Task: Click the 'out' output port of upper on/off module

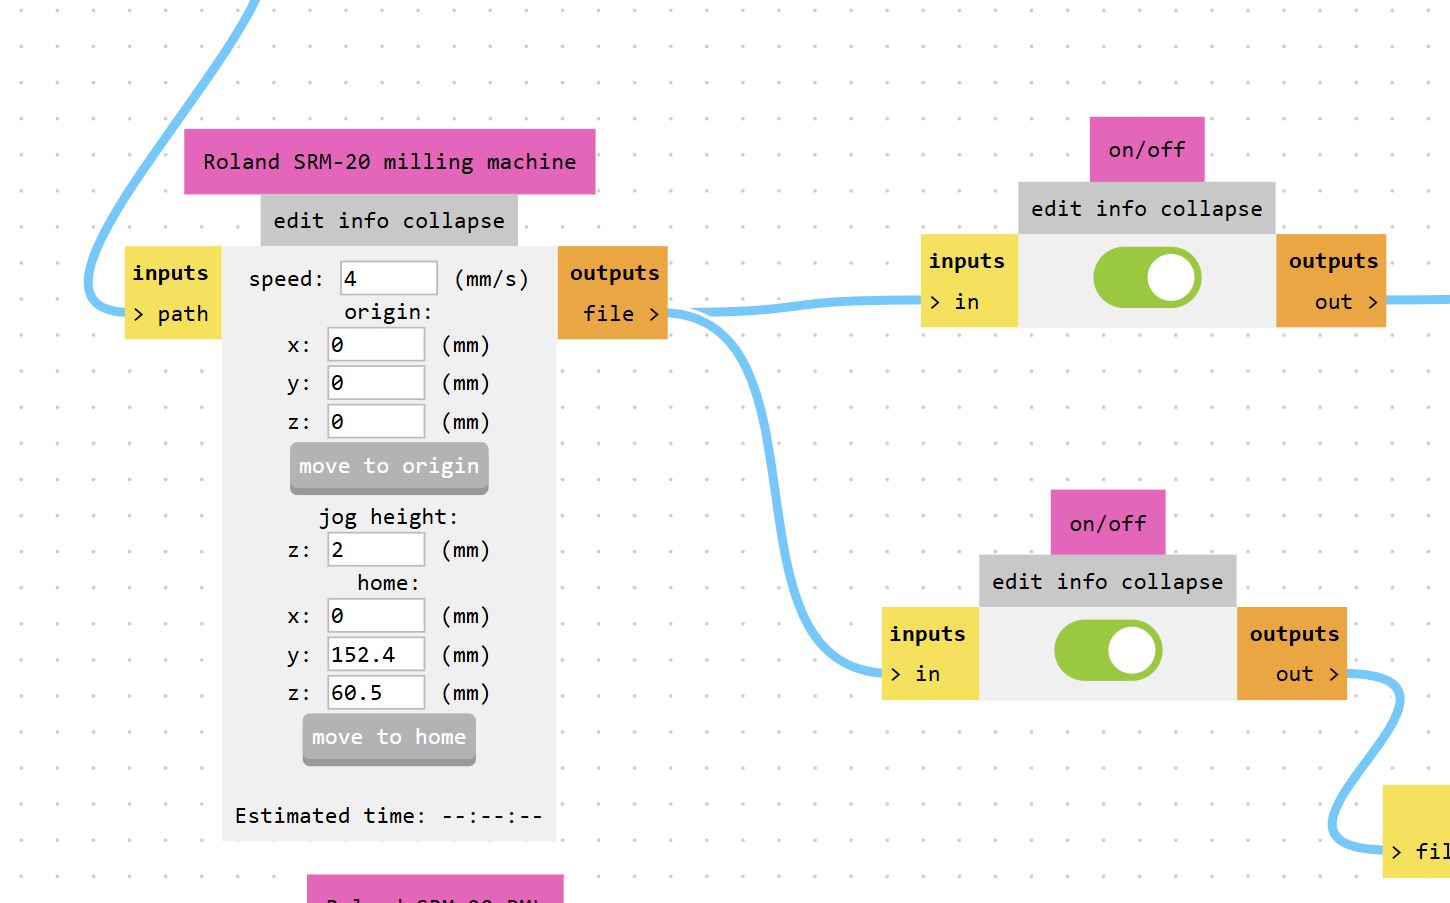Action: 1346,302
